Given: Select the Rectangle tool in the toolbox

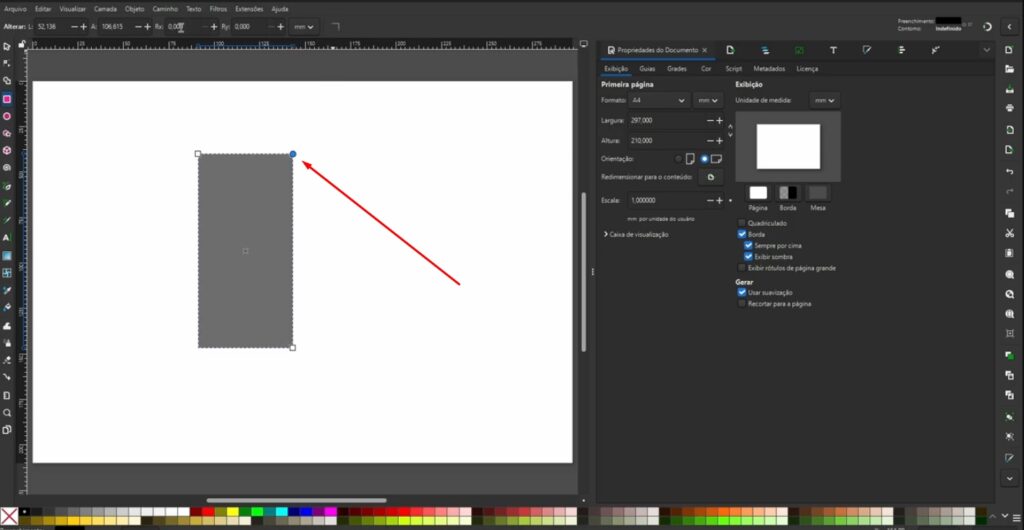Looking at the screenshot, I should pyautogui.click(x=7, y=99).
